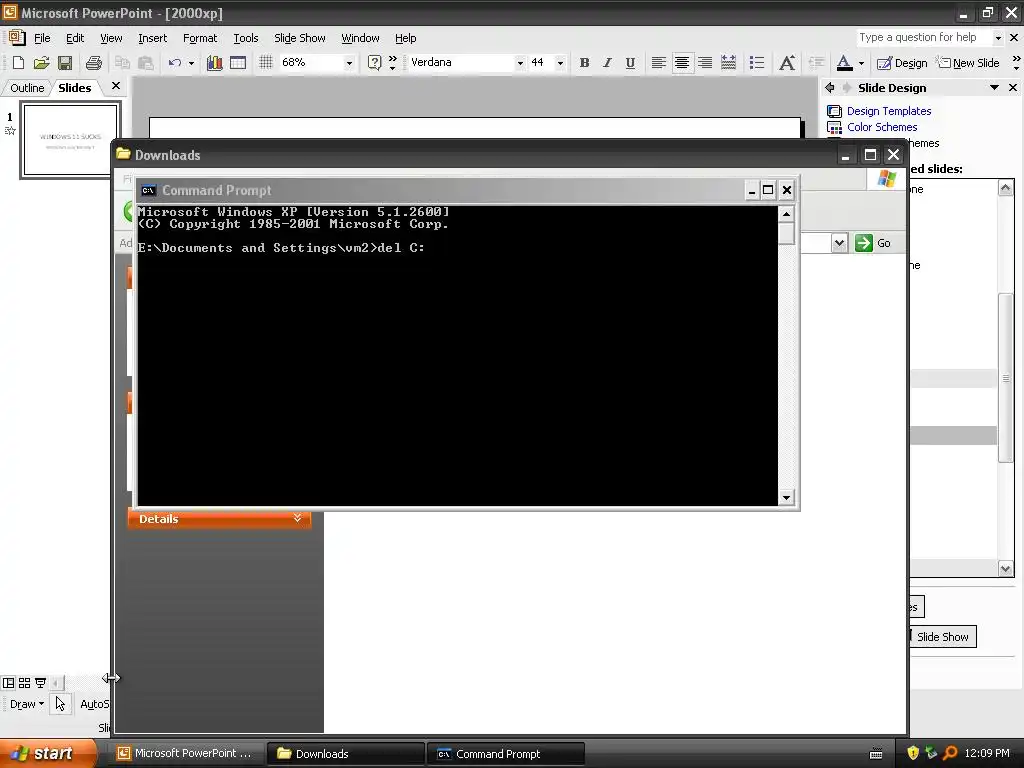Increase font size icon

787,63
